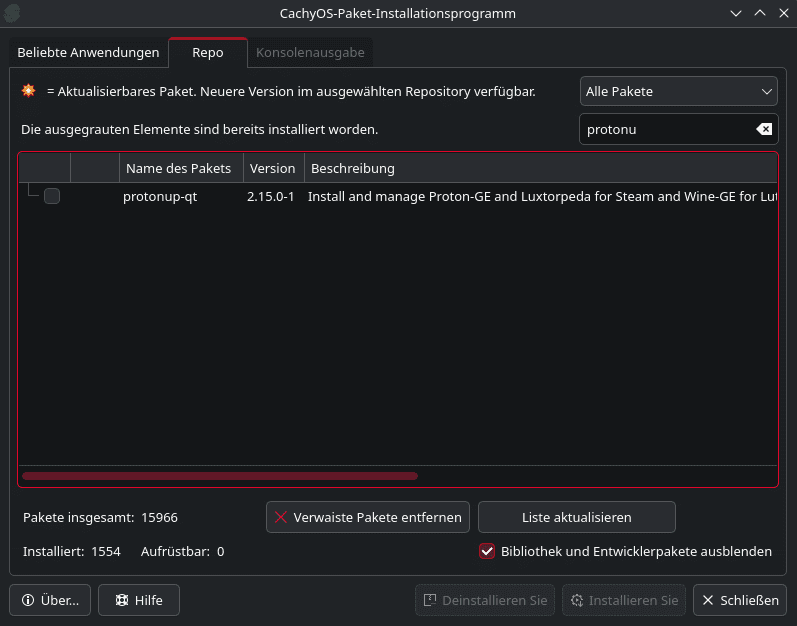Sort by Version column header

tap(272, 168)
